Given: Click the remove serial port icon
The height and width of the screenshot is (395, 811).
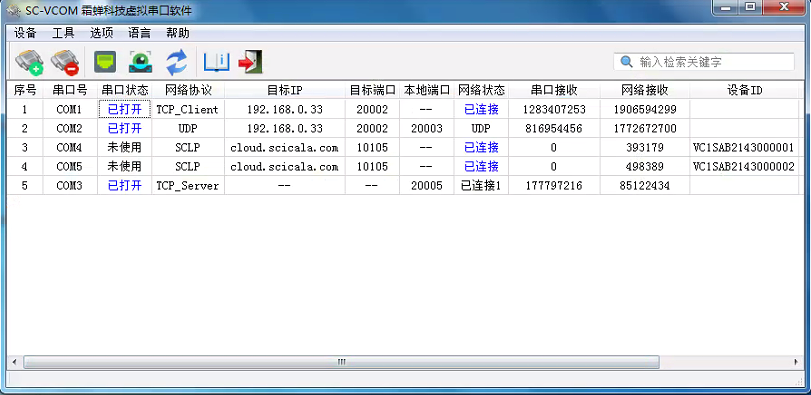Looking at the screenshot, I should coord(65,62).
